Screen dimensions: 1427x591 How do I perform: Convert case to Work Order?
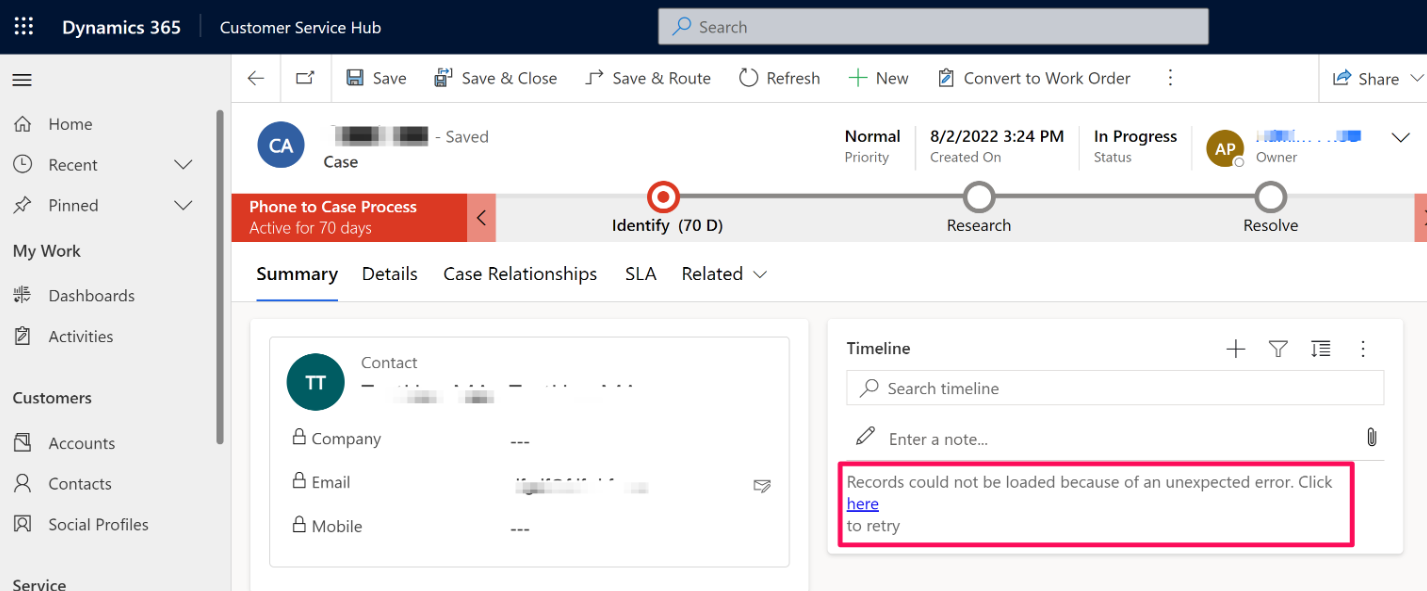tap(1034, 78)
